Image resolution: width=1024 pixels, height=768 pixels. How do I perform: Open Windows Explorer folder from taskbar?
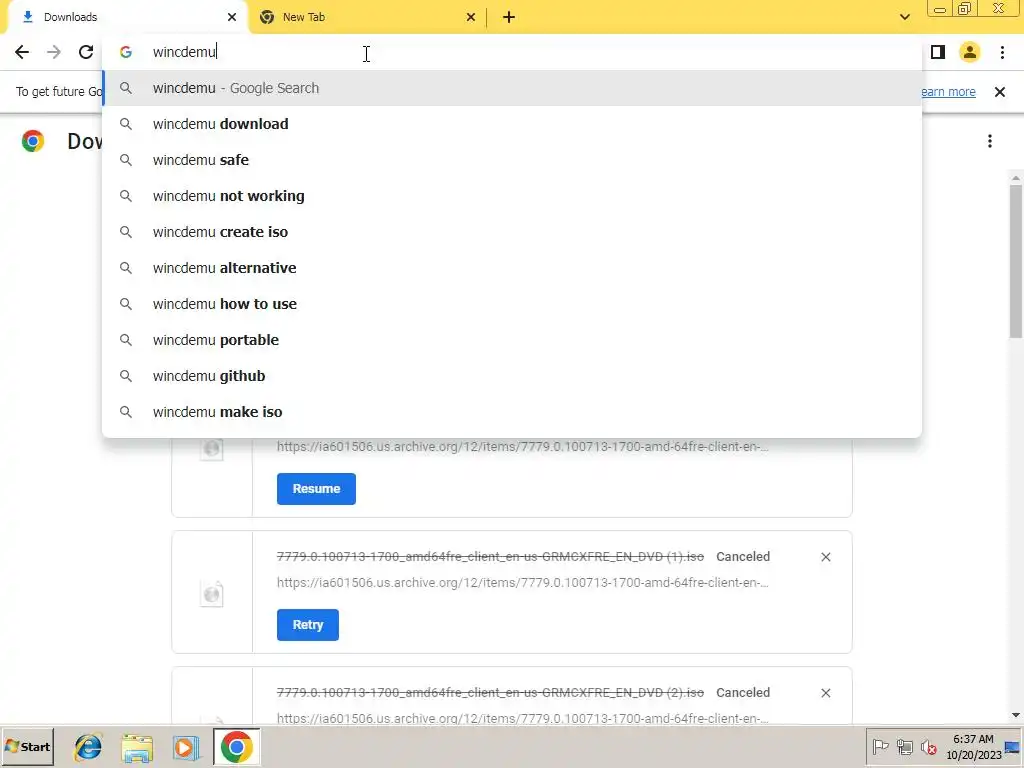pos(137,747)
